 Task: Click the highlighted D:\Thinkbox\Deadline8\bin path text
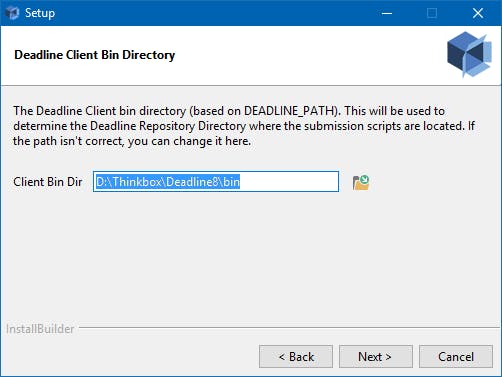[x=168, y=182]
